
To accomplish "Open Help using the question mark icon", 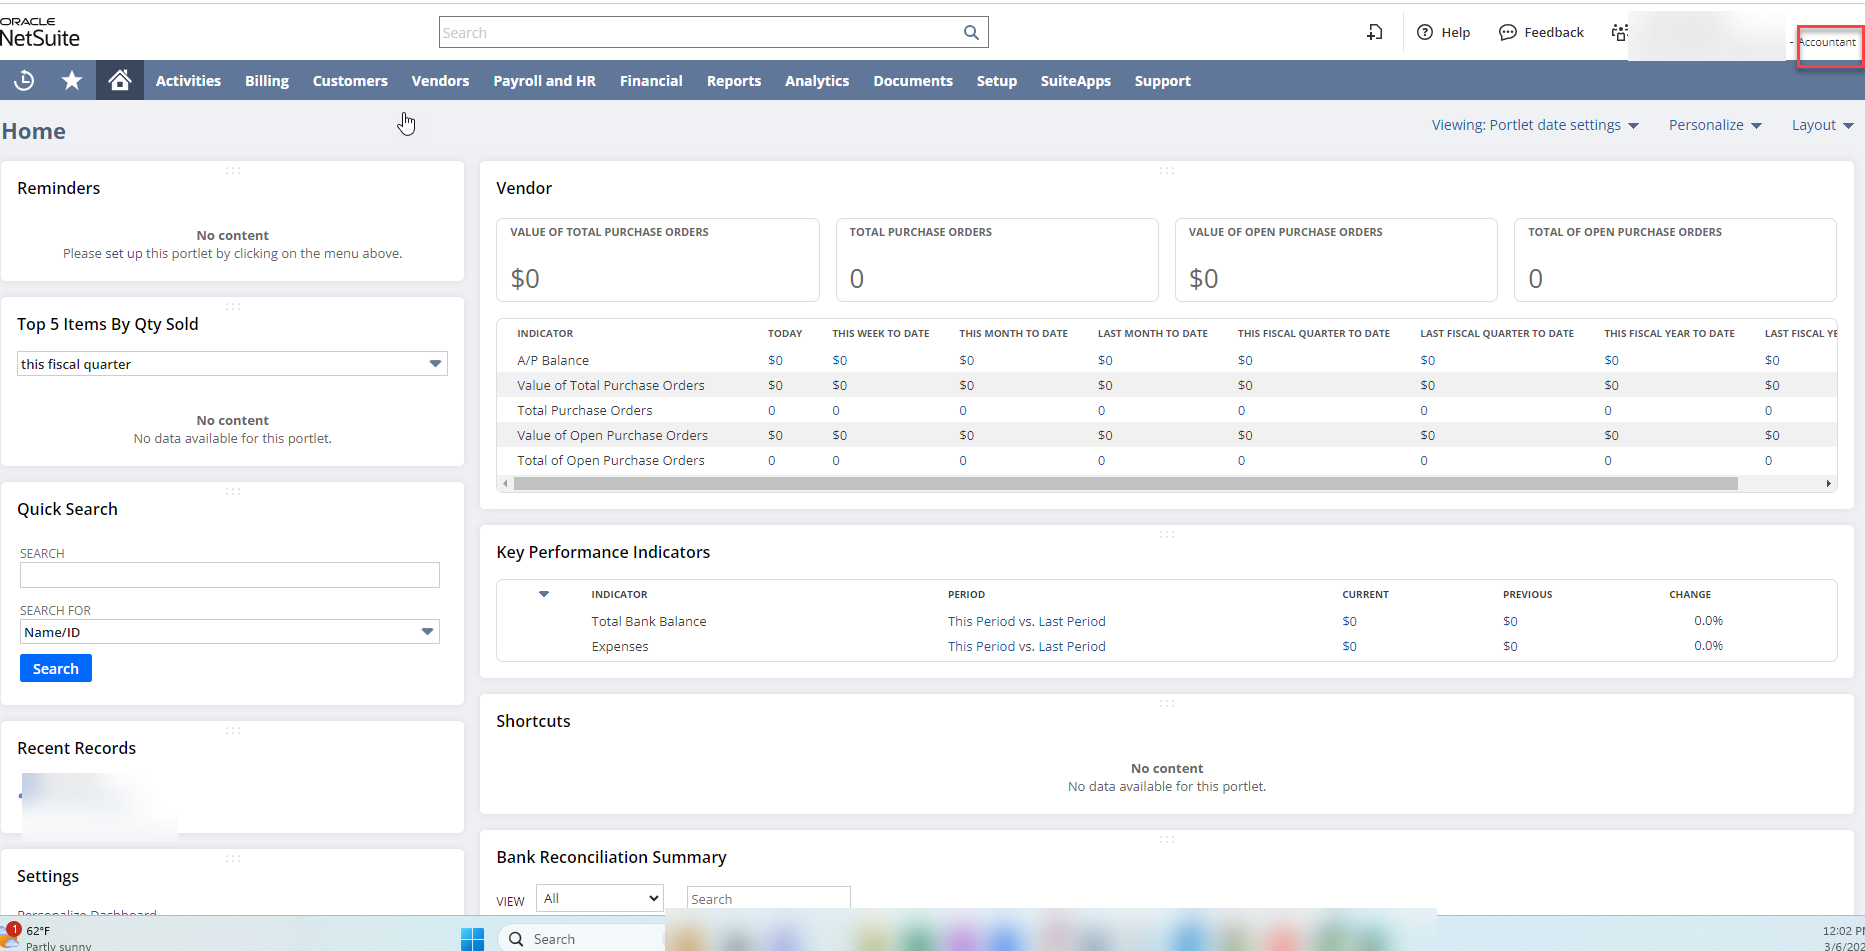I will [x=1425, y=32].
